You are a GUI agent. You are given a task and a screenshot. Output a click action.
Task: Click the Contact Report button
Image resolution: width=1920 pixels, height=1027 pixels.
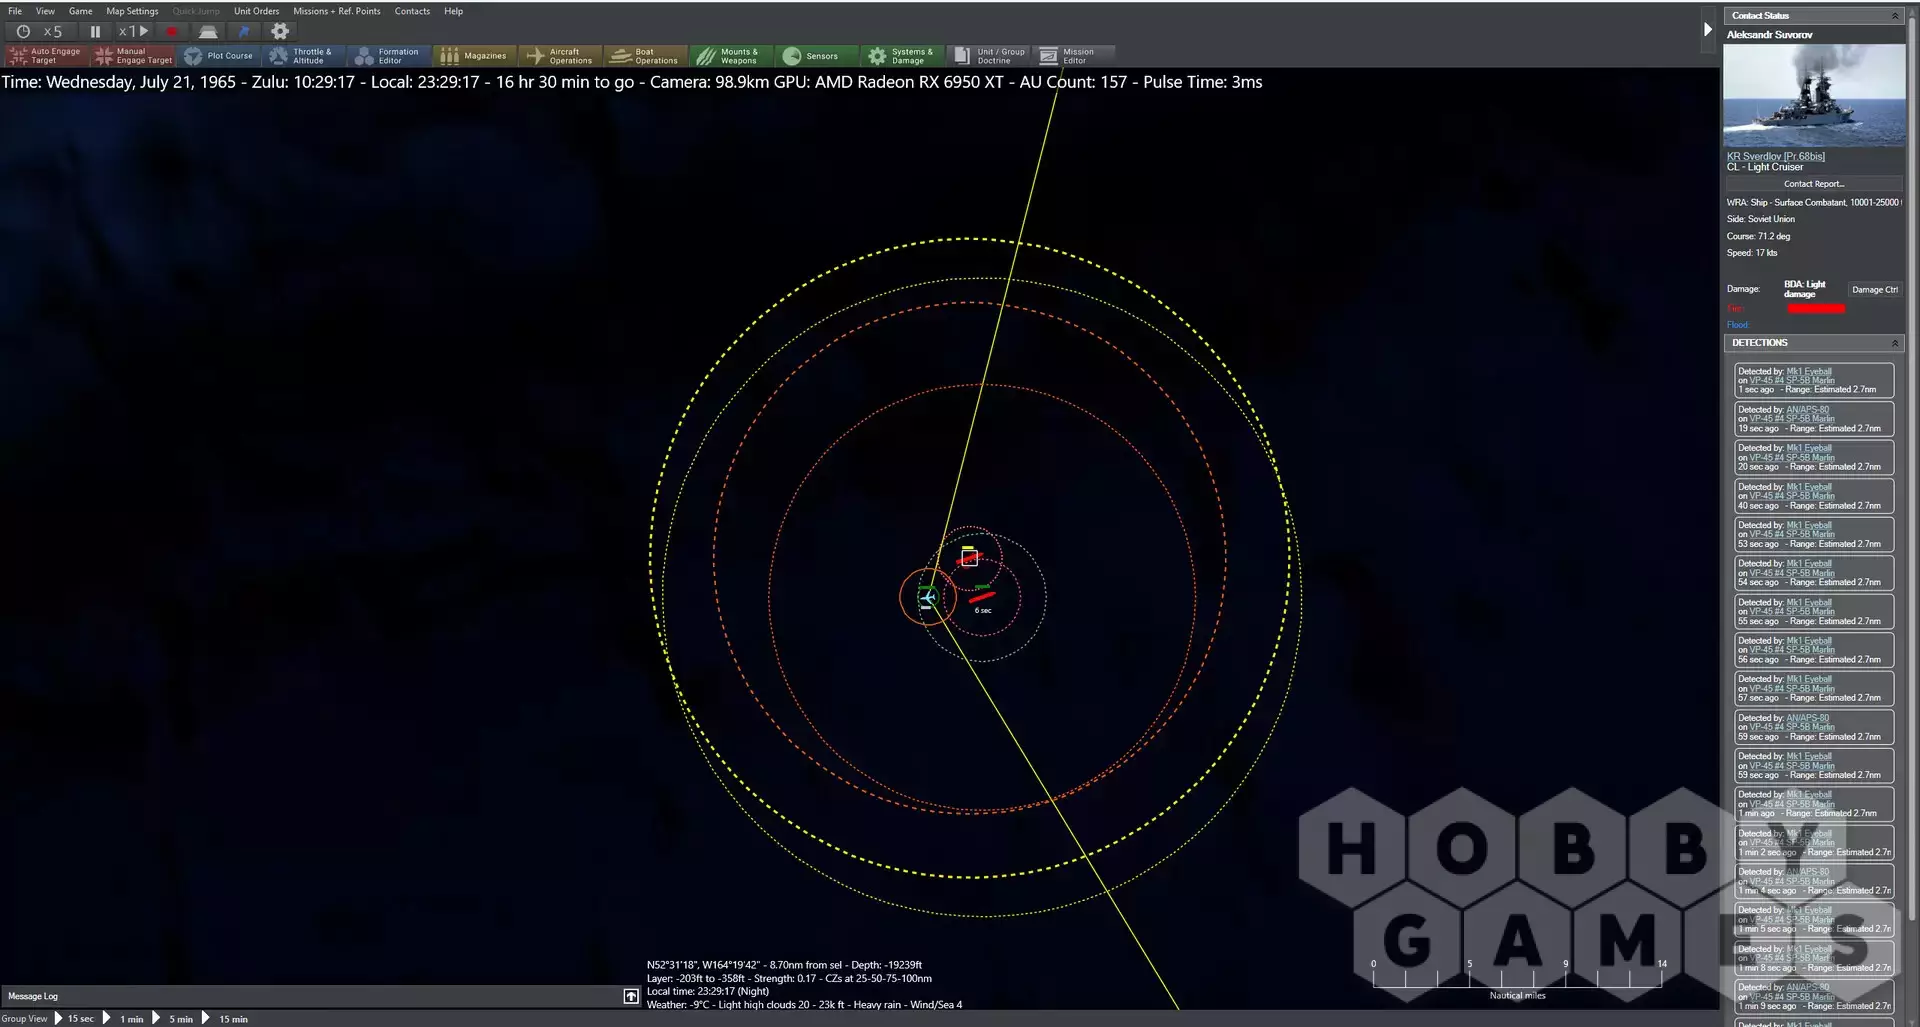[x=1813, y=184]
